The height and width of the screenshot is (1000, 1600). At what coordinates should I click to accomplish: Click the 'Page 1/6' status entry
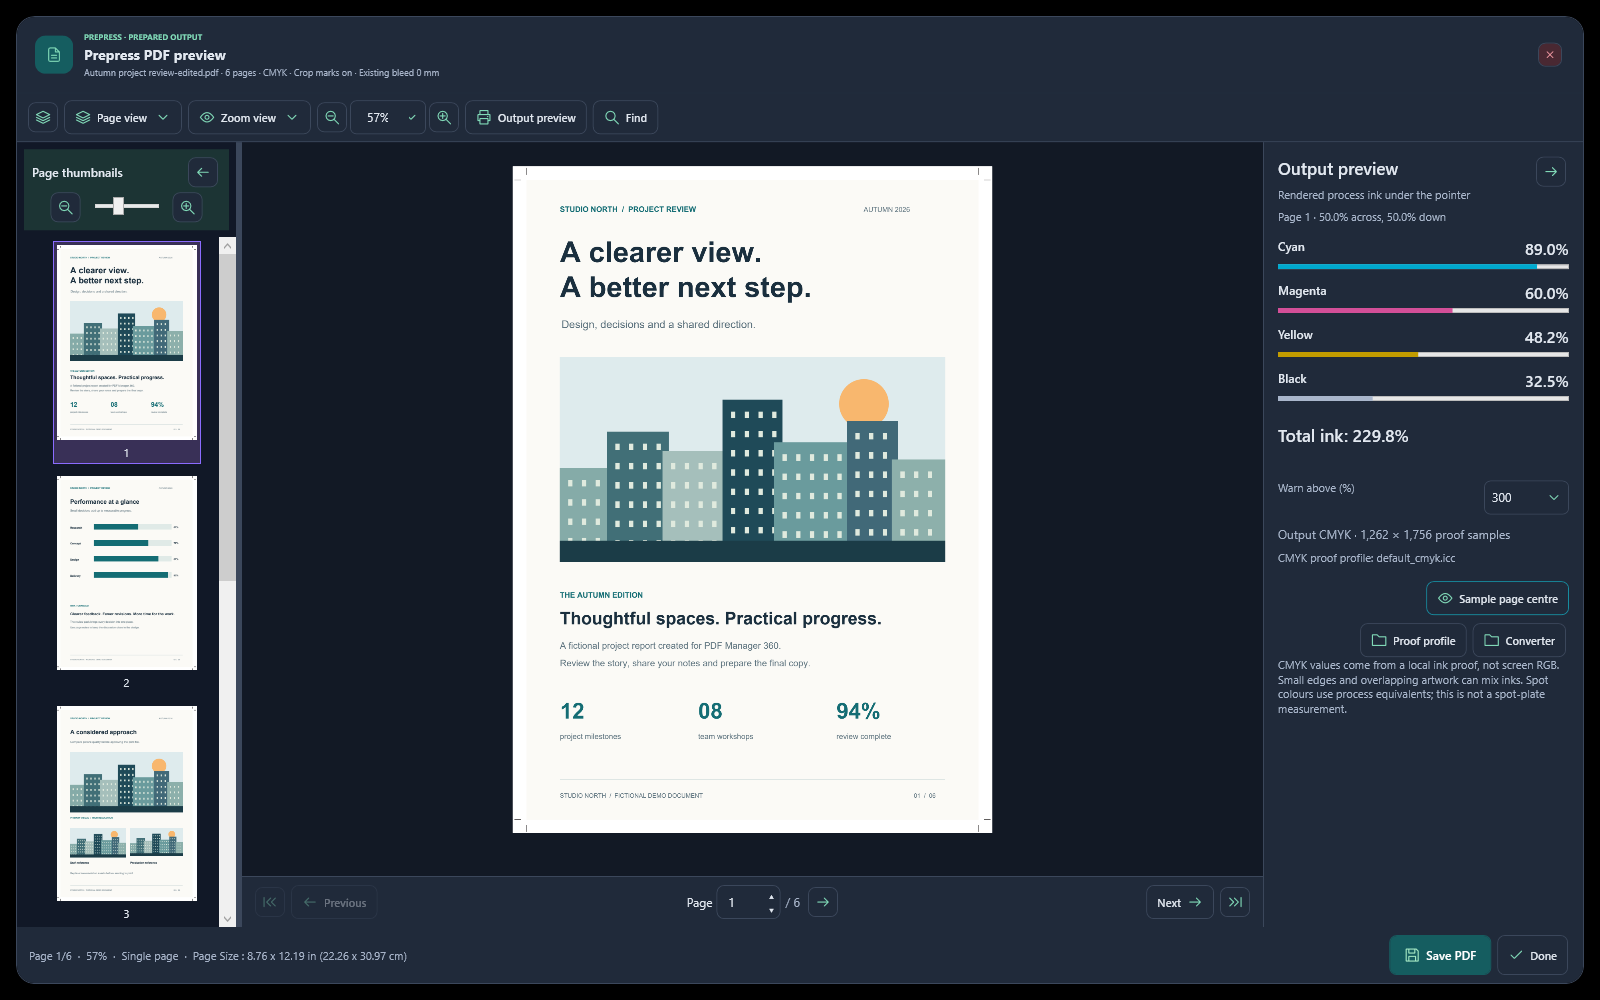click(50, 956)
